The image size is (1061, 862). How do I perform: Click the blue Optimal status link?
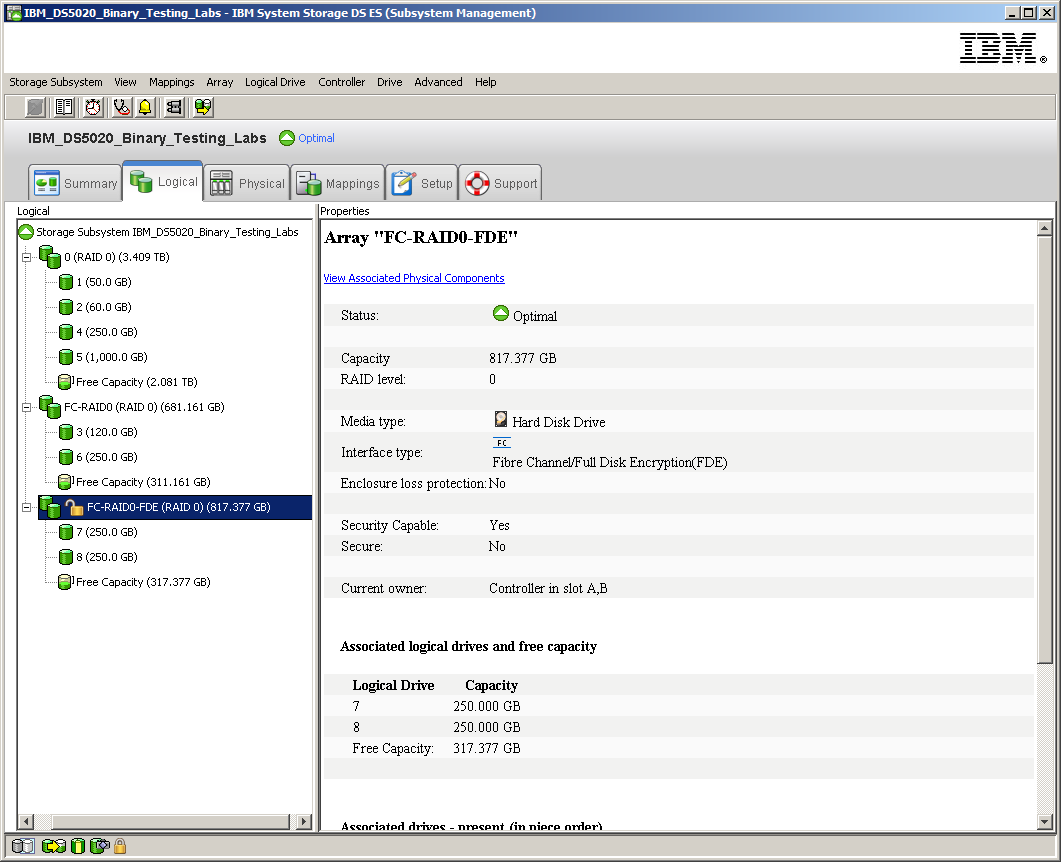pyautogui.click(x=316, y=138)
